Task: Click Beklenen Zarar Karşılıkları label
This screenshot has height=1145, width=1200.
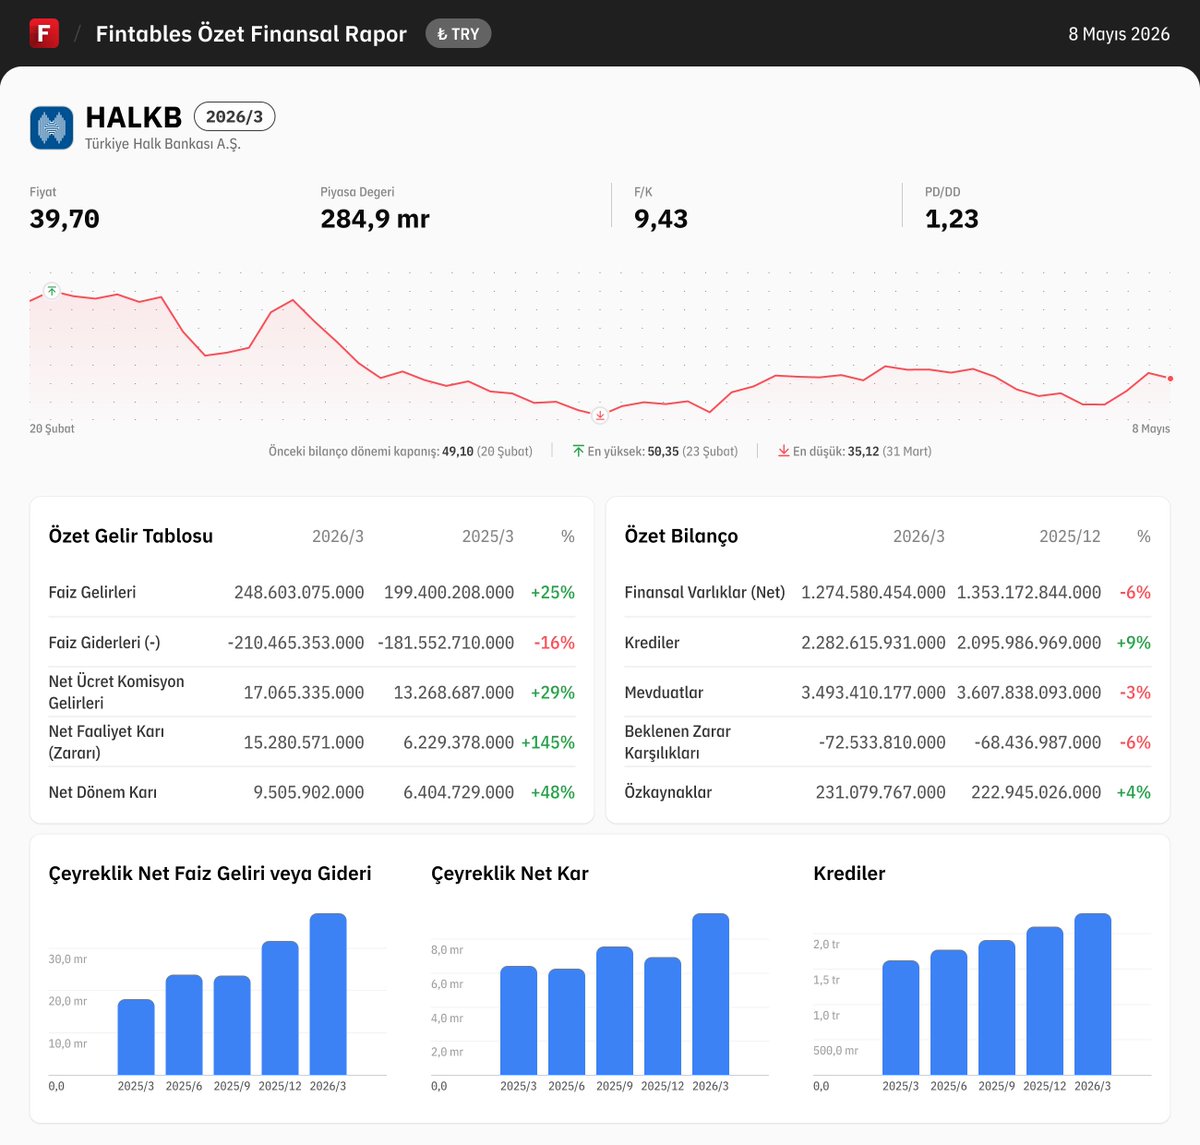Action: coord(678,742)
